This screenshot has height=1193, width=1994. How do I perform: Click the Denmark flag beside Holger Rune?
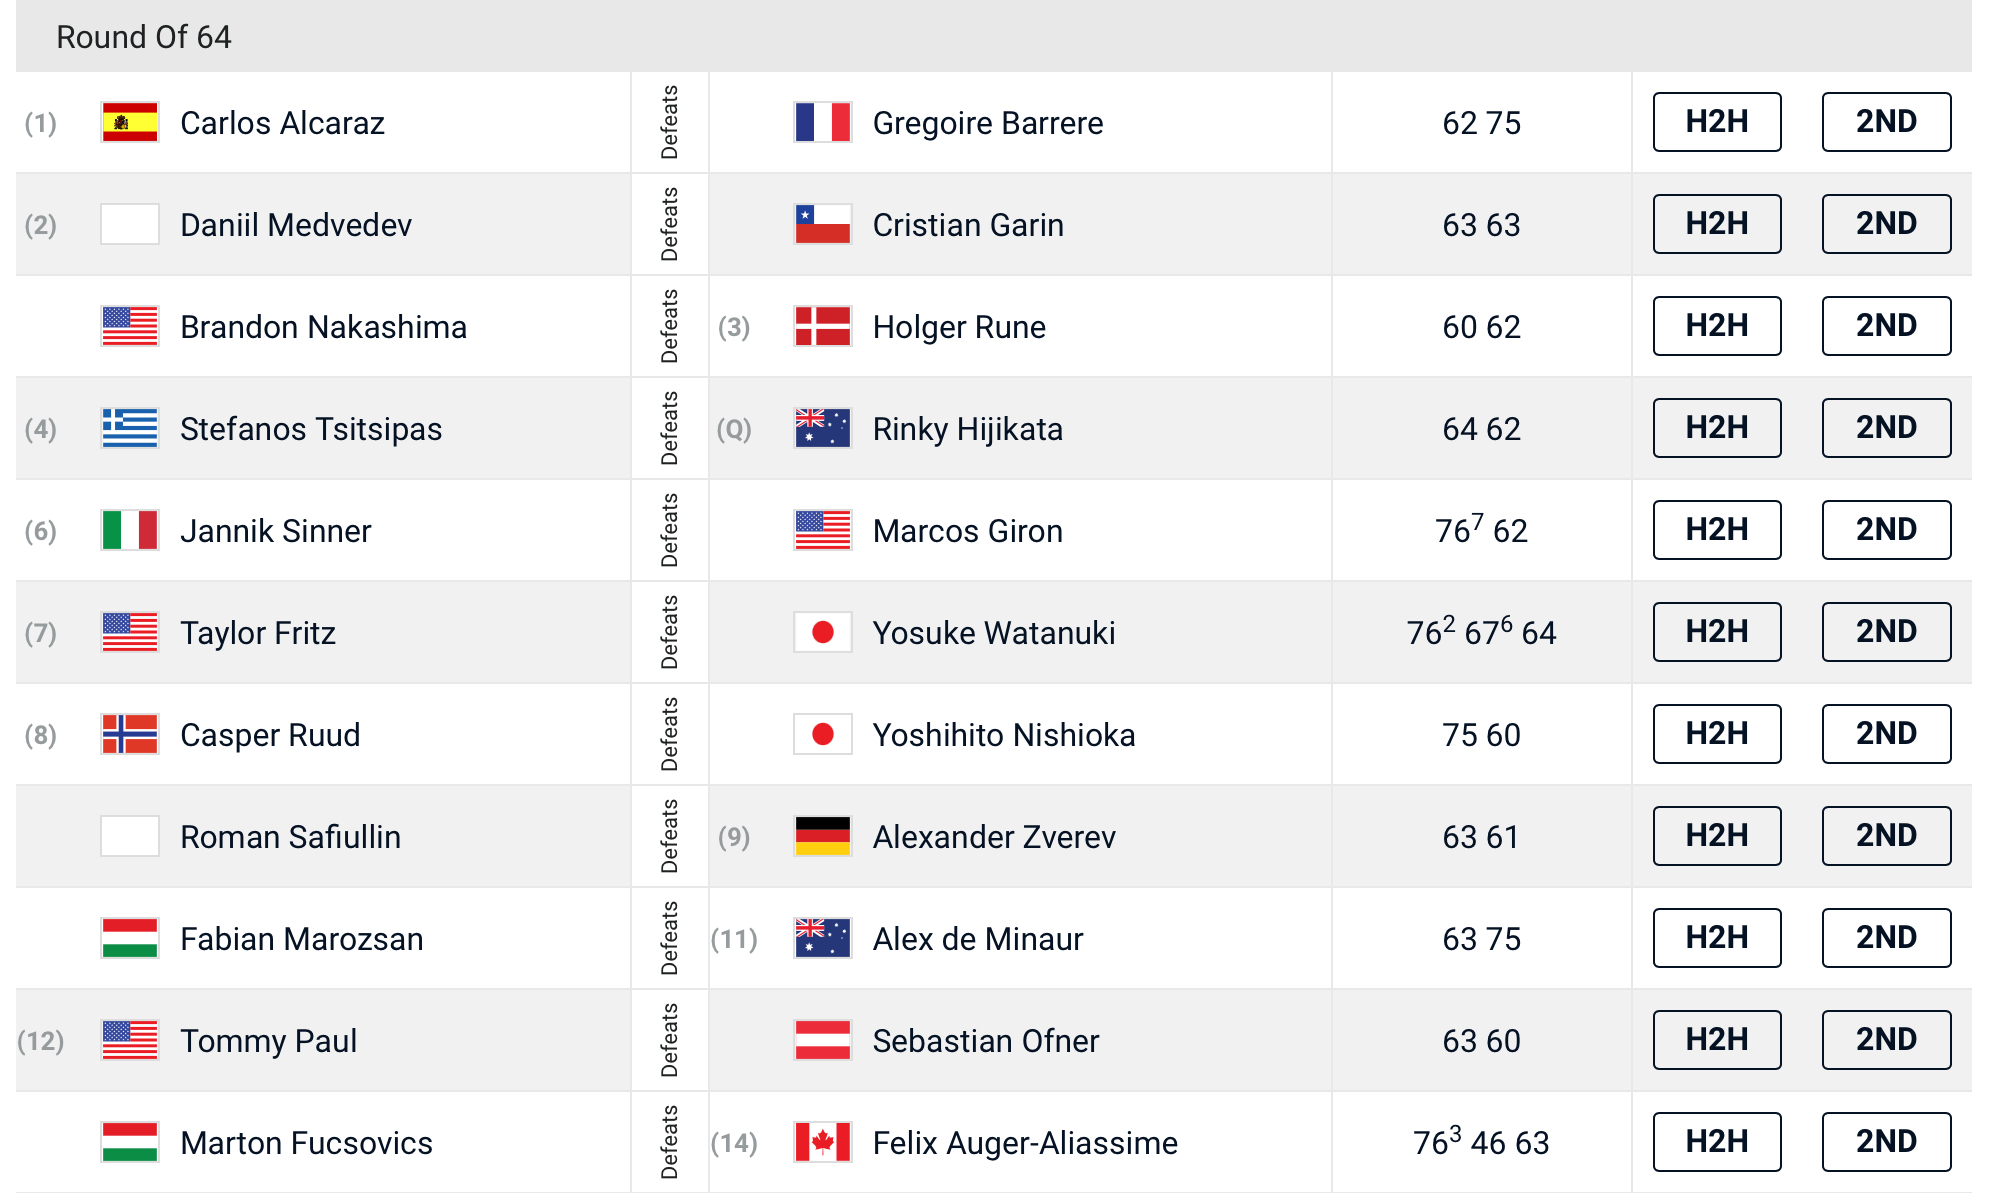822,327
